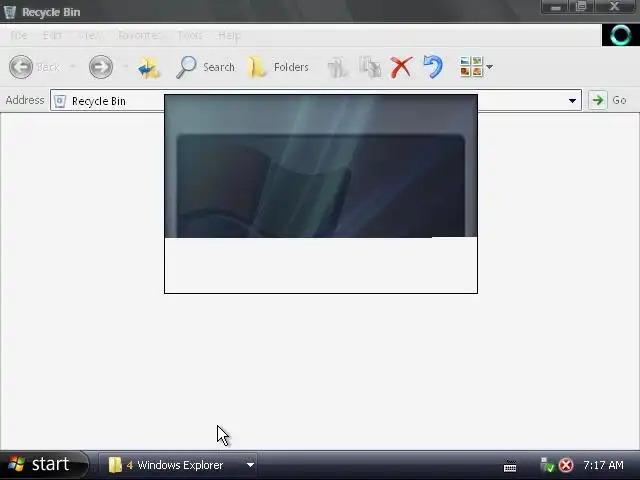
Task: Click the keyboard tray icon
Action: click(x=510, y=466)
